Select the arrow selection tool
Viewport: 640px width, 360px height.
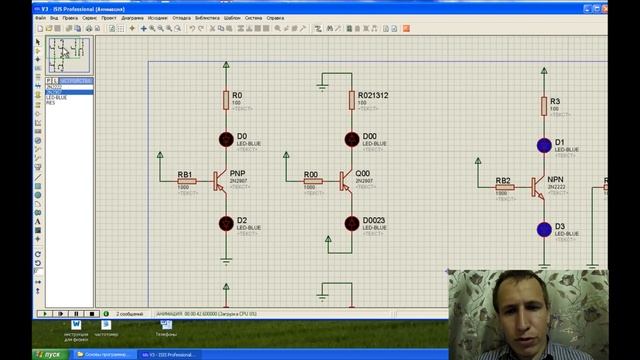click(38, 42)
